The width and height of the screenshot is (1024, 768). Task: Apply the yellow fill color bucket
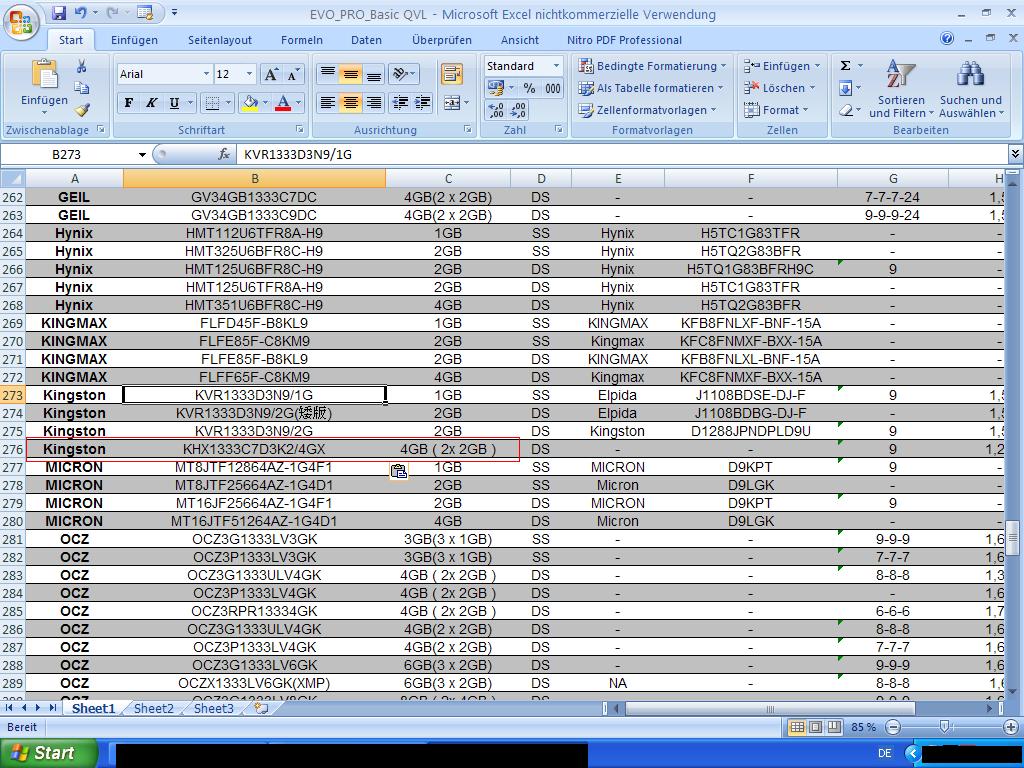pyautogui.click(x=249, y=103)
